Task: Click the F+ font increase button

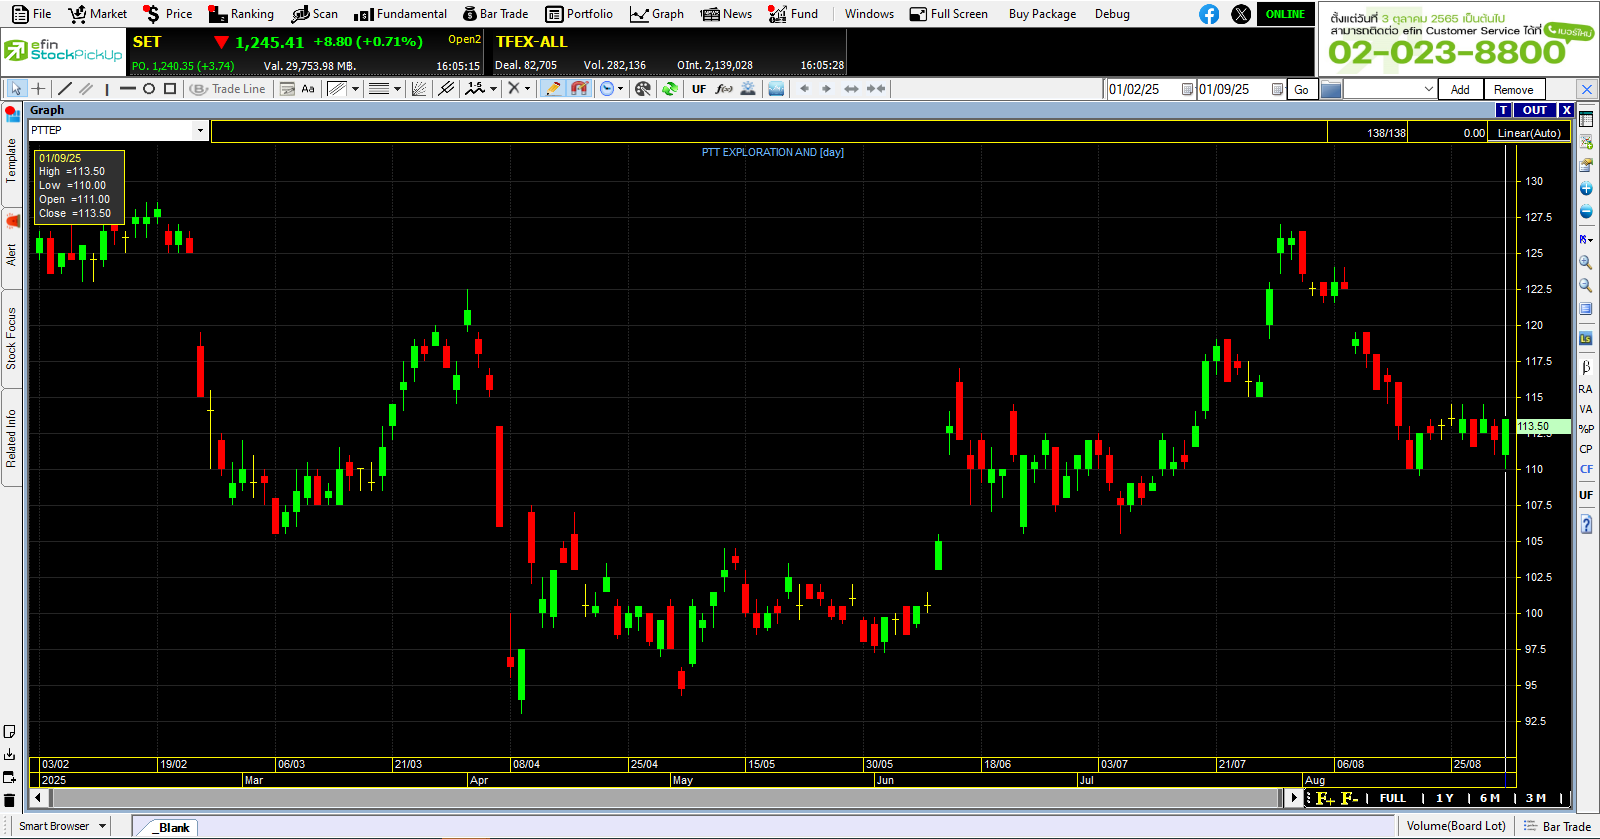Action: tap(1325, 798)
